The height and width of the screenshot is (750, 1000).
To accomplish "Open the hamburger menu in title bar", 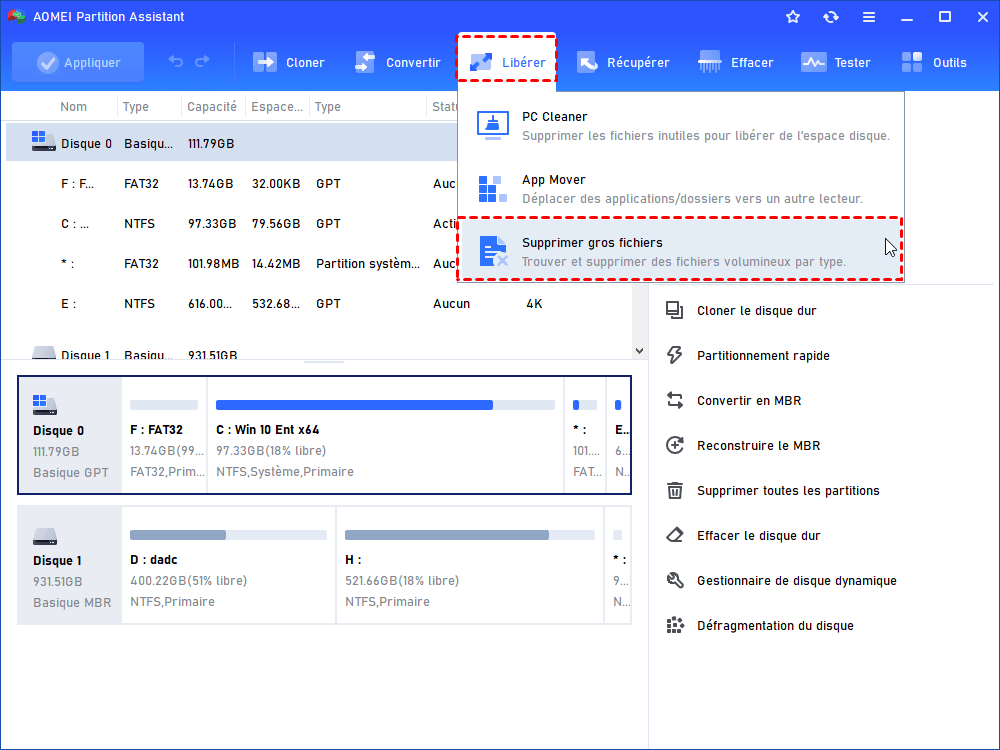I will pyautogui.click(x=869, y=17).
